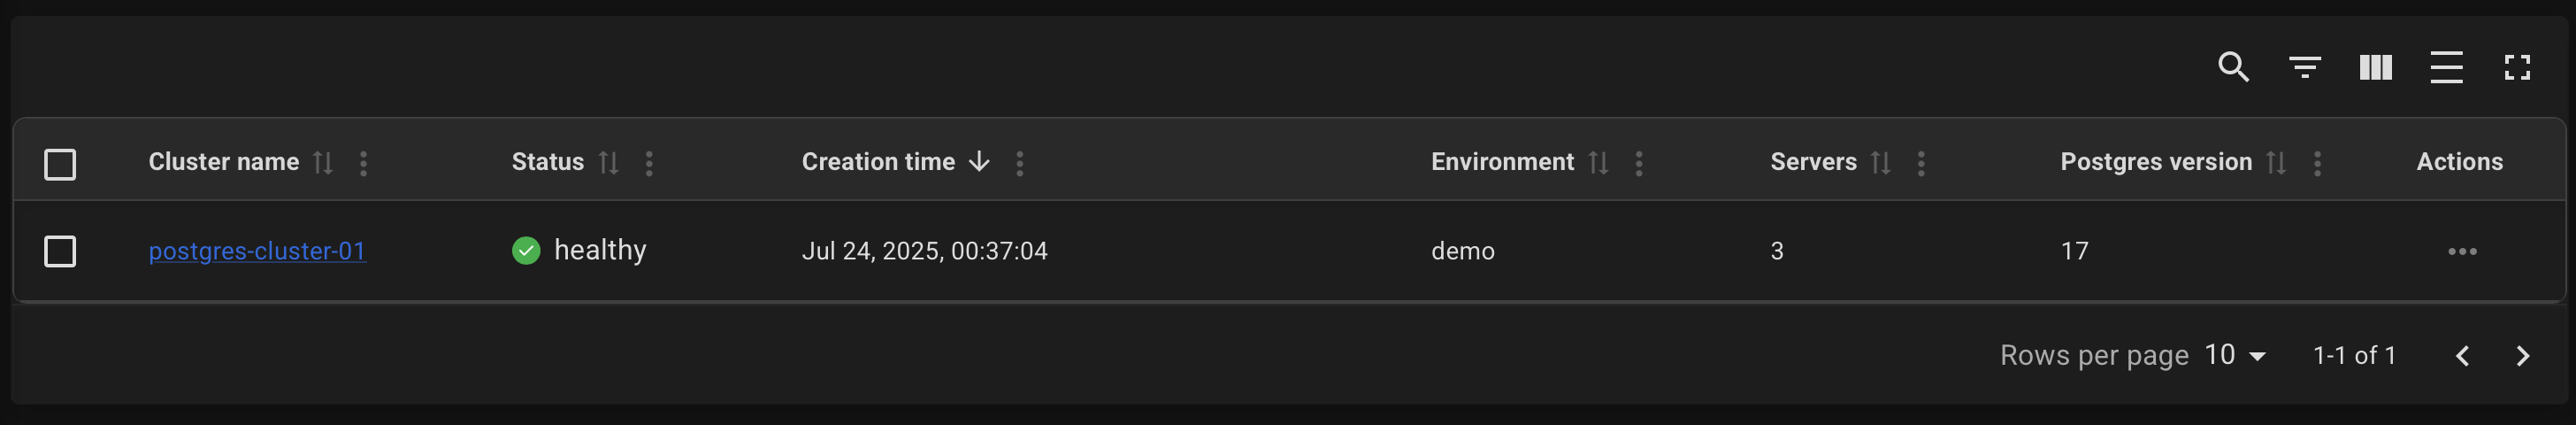
Task: Go to previous page arrow
Action: pyautogui.click(x=2462, y=356)
